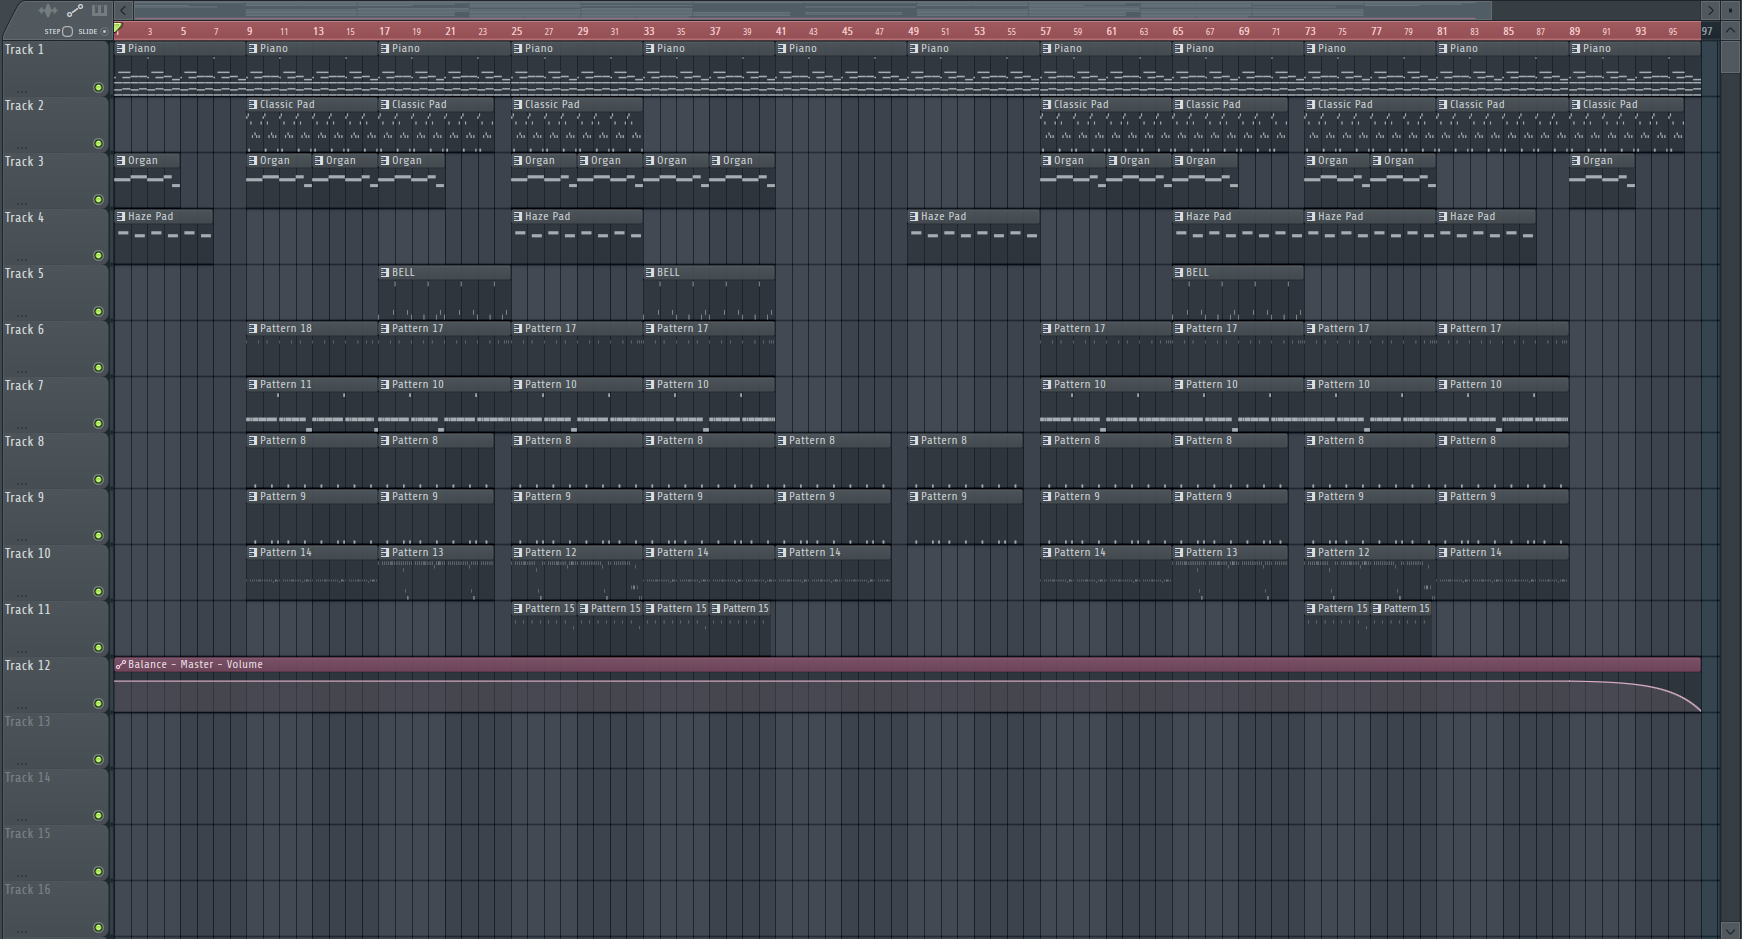The width and height of the screenshot is (1742, 939).
Task: Click the scroll-left arrow of the playlist overview
Action: [x=123, y=10]
